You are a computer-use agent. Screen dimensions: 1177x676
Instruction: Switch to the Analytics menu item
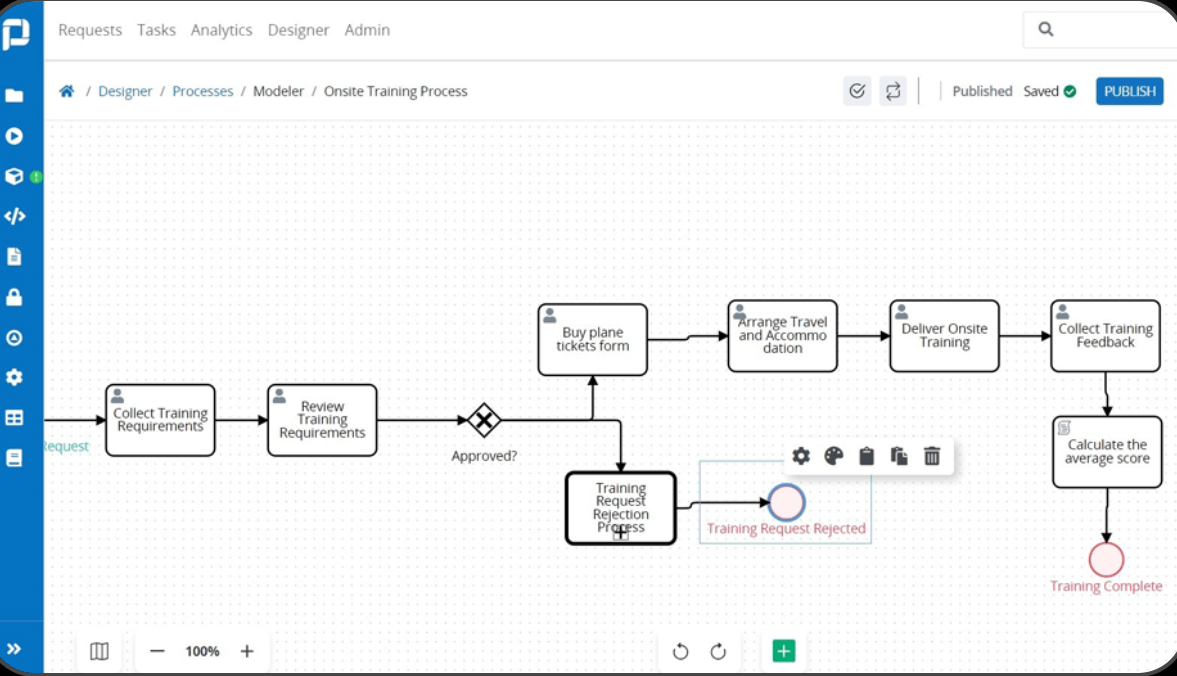point(221,30)
